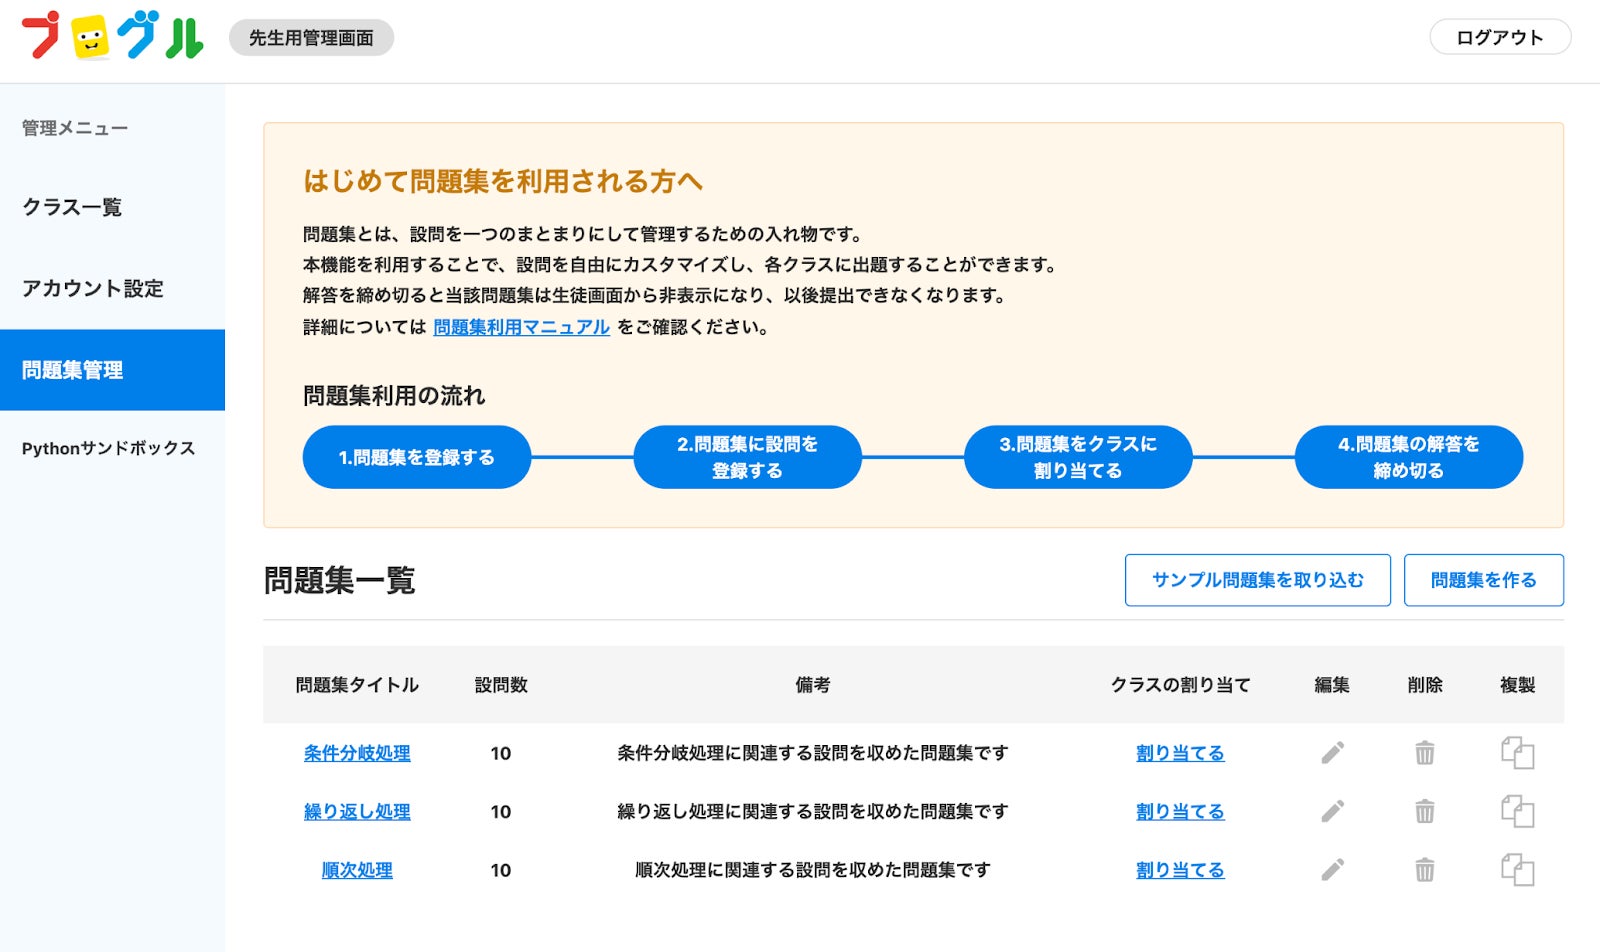Screen dimensions: 1600x952
Task: Click the 削除 column header
Action: click(x=1425, y=685)
